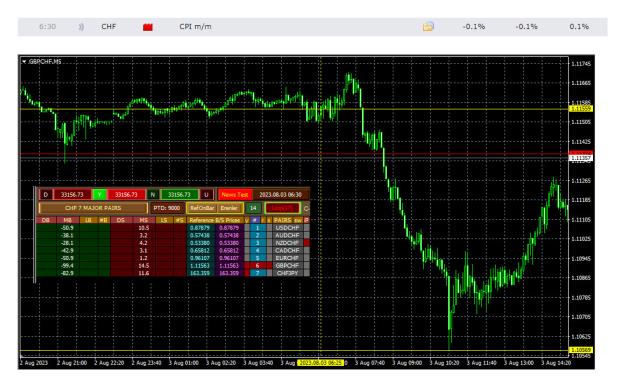Click the speaker alert icon next to 6:30
This screenshot has width=625, height=388.
[x=81, y=27]
